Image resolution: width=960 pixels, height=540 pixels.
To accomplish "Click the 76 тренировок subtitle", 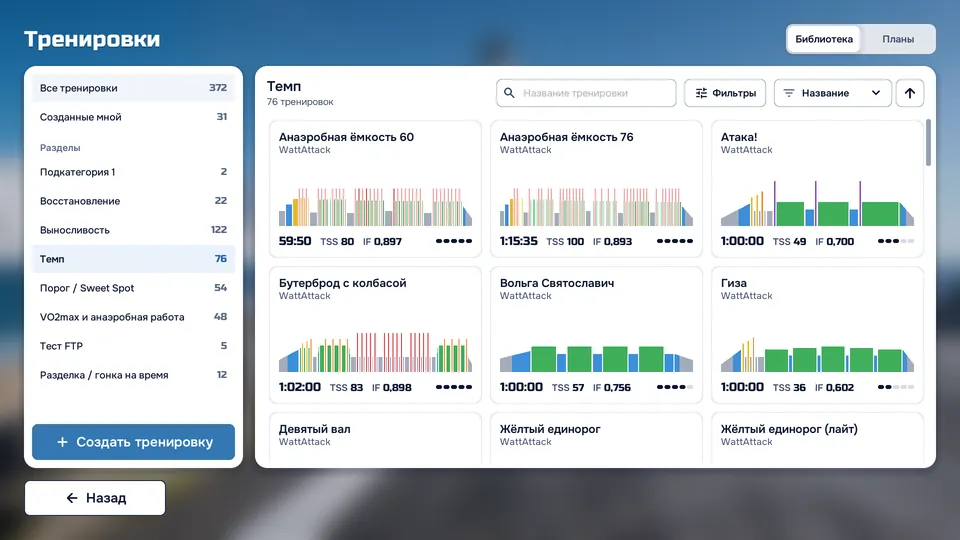I will 300,102.
